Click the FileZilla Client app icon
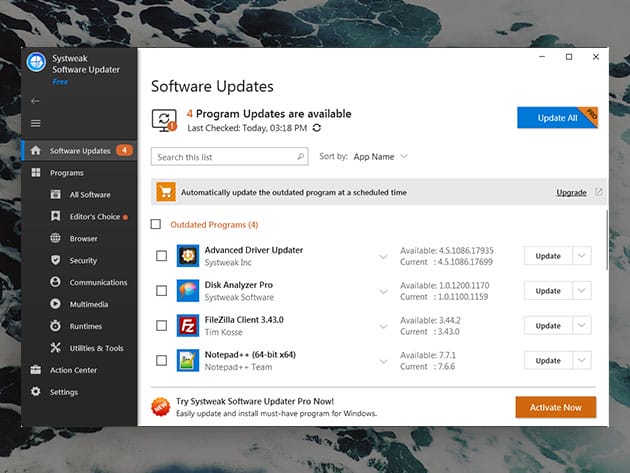 point(188,326)
